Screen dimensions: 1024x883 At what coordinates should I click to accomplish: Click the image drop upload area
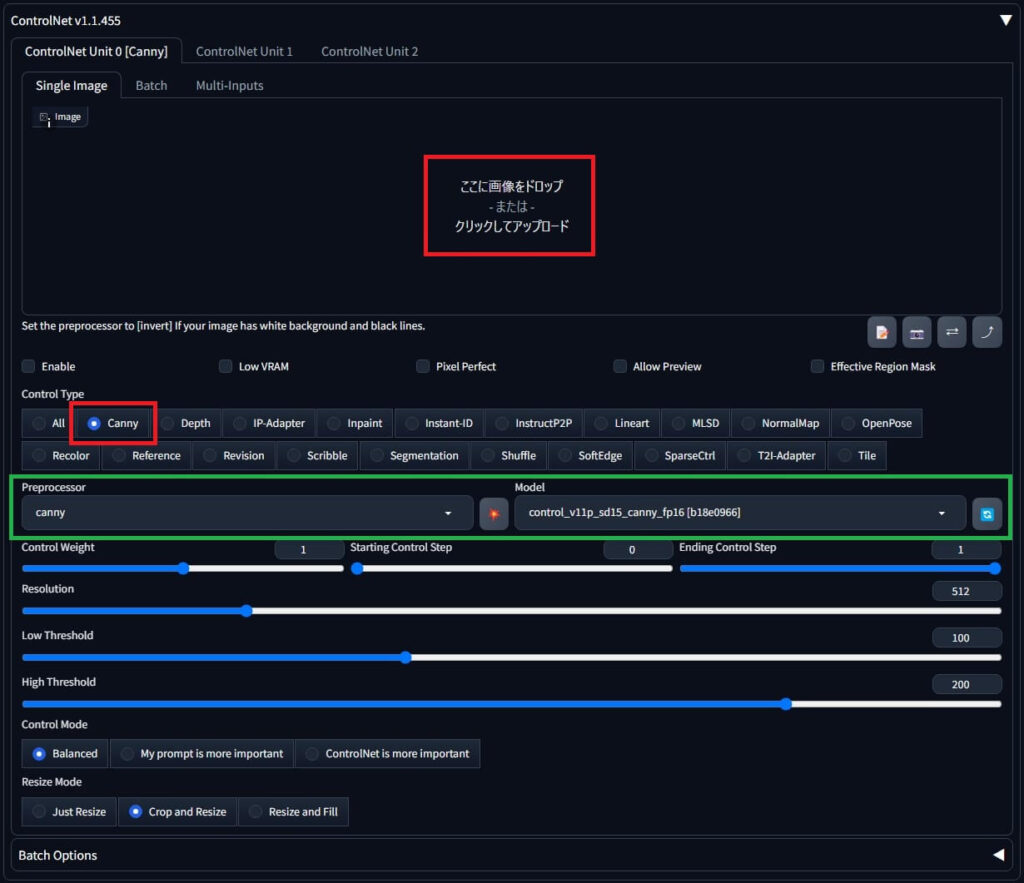(x=510, y=206)
